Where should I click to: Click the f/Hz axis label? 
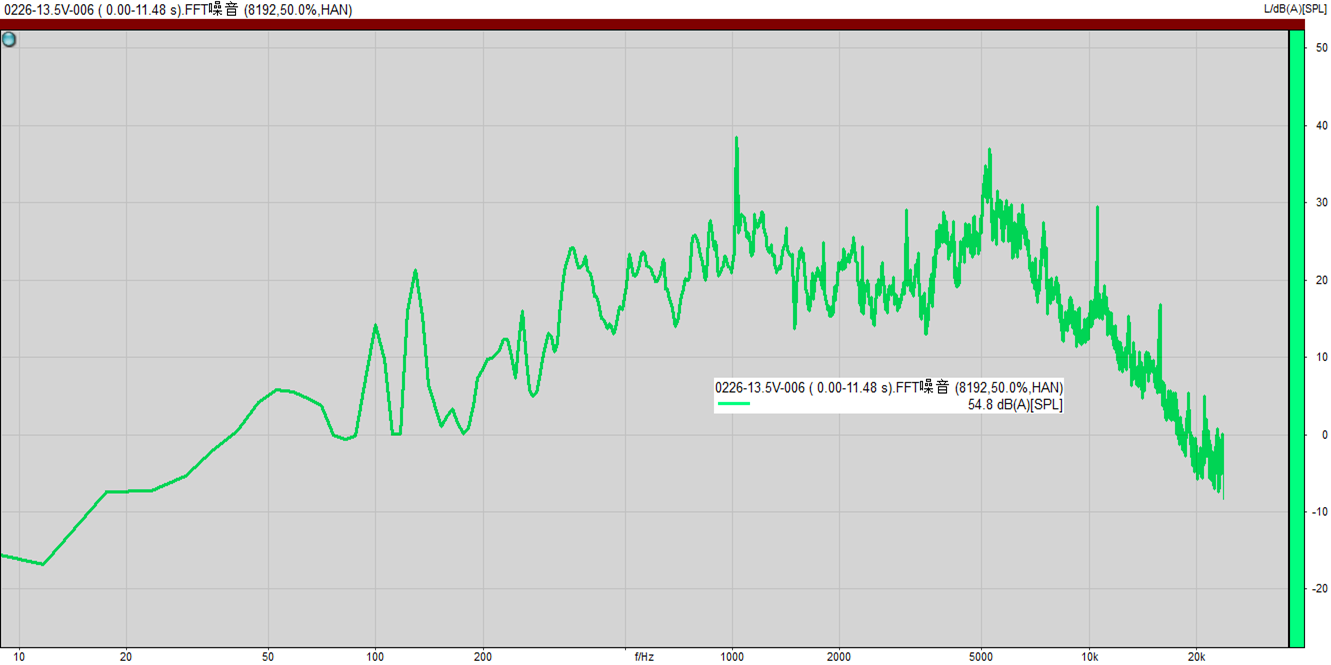point(644,657)
